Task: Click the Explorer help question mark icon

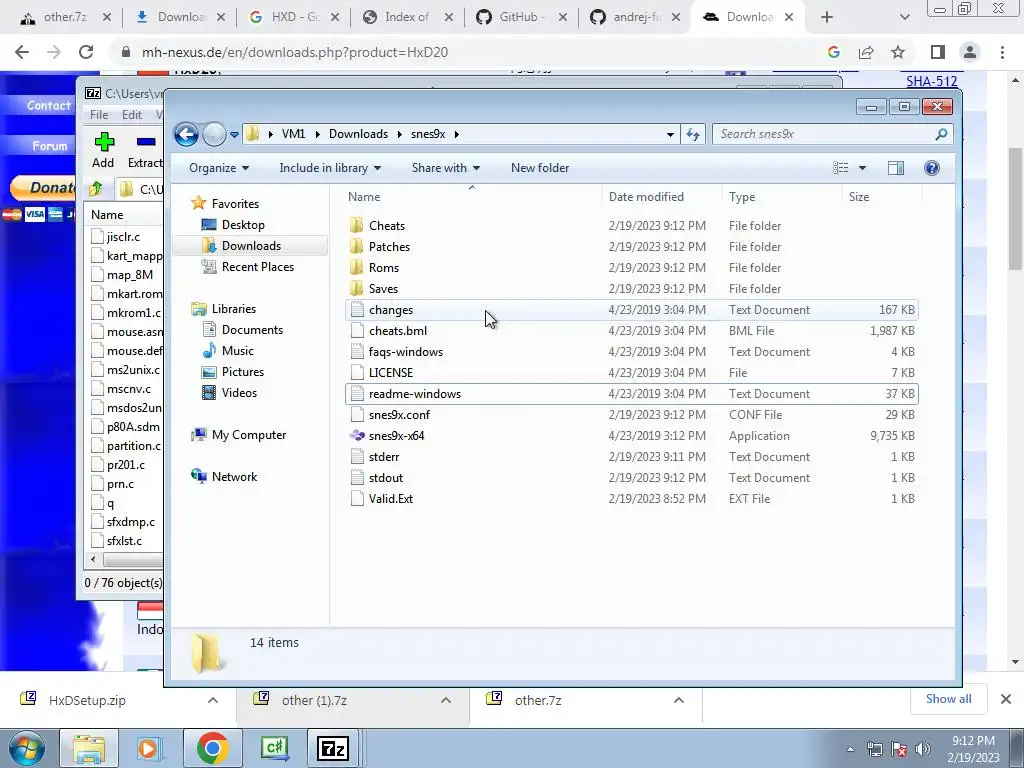Action: (932, 168)
